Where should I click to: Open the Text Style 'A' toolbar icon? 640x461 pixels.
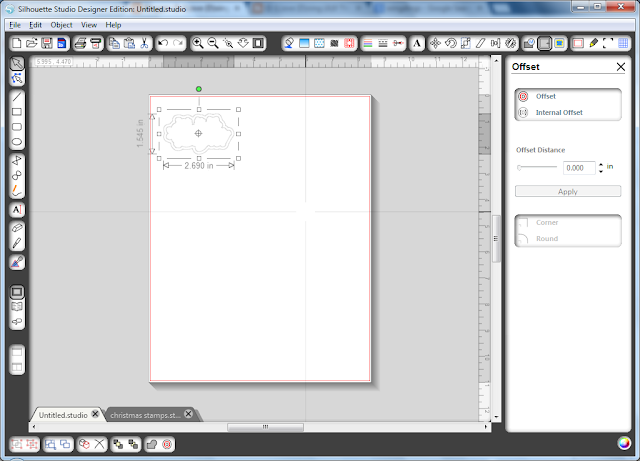point(417,43)
